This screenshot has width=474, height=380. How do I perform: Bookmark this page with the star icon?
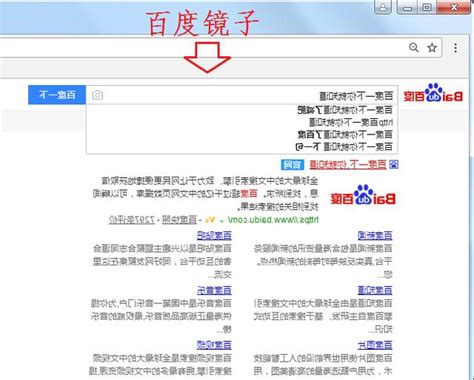tap(432, 48)
